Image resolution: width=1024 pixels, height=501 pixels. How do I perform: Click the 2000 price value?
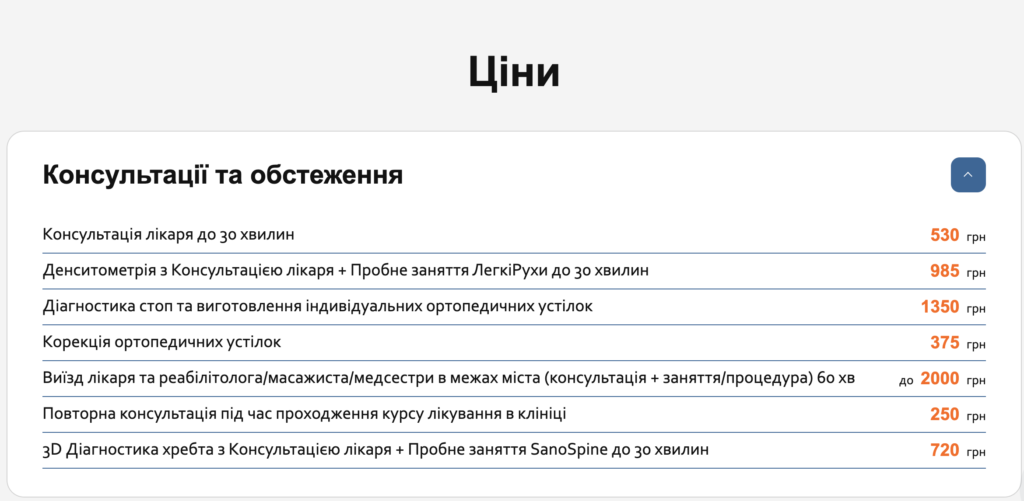point(940,379)
